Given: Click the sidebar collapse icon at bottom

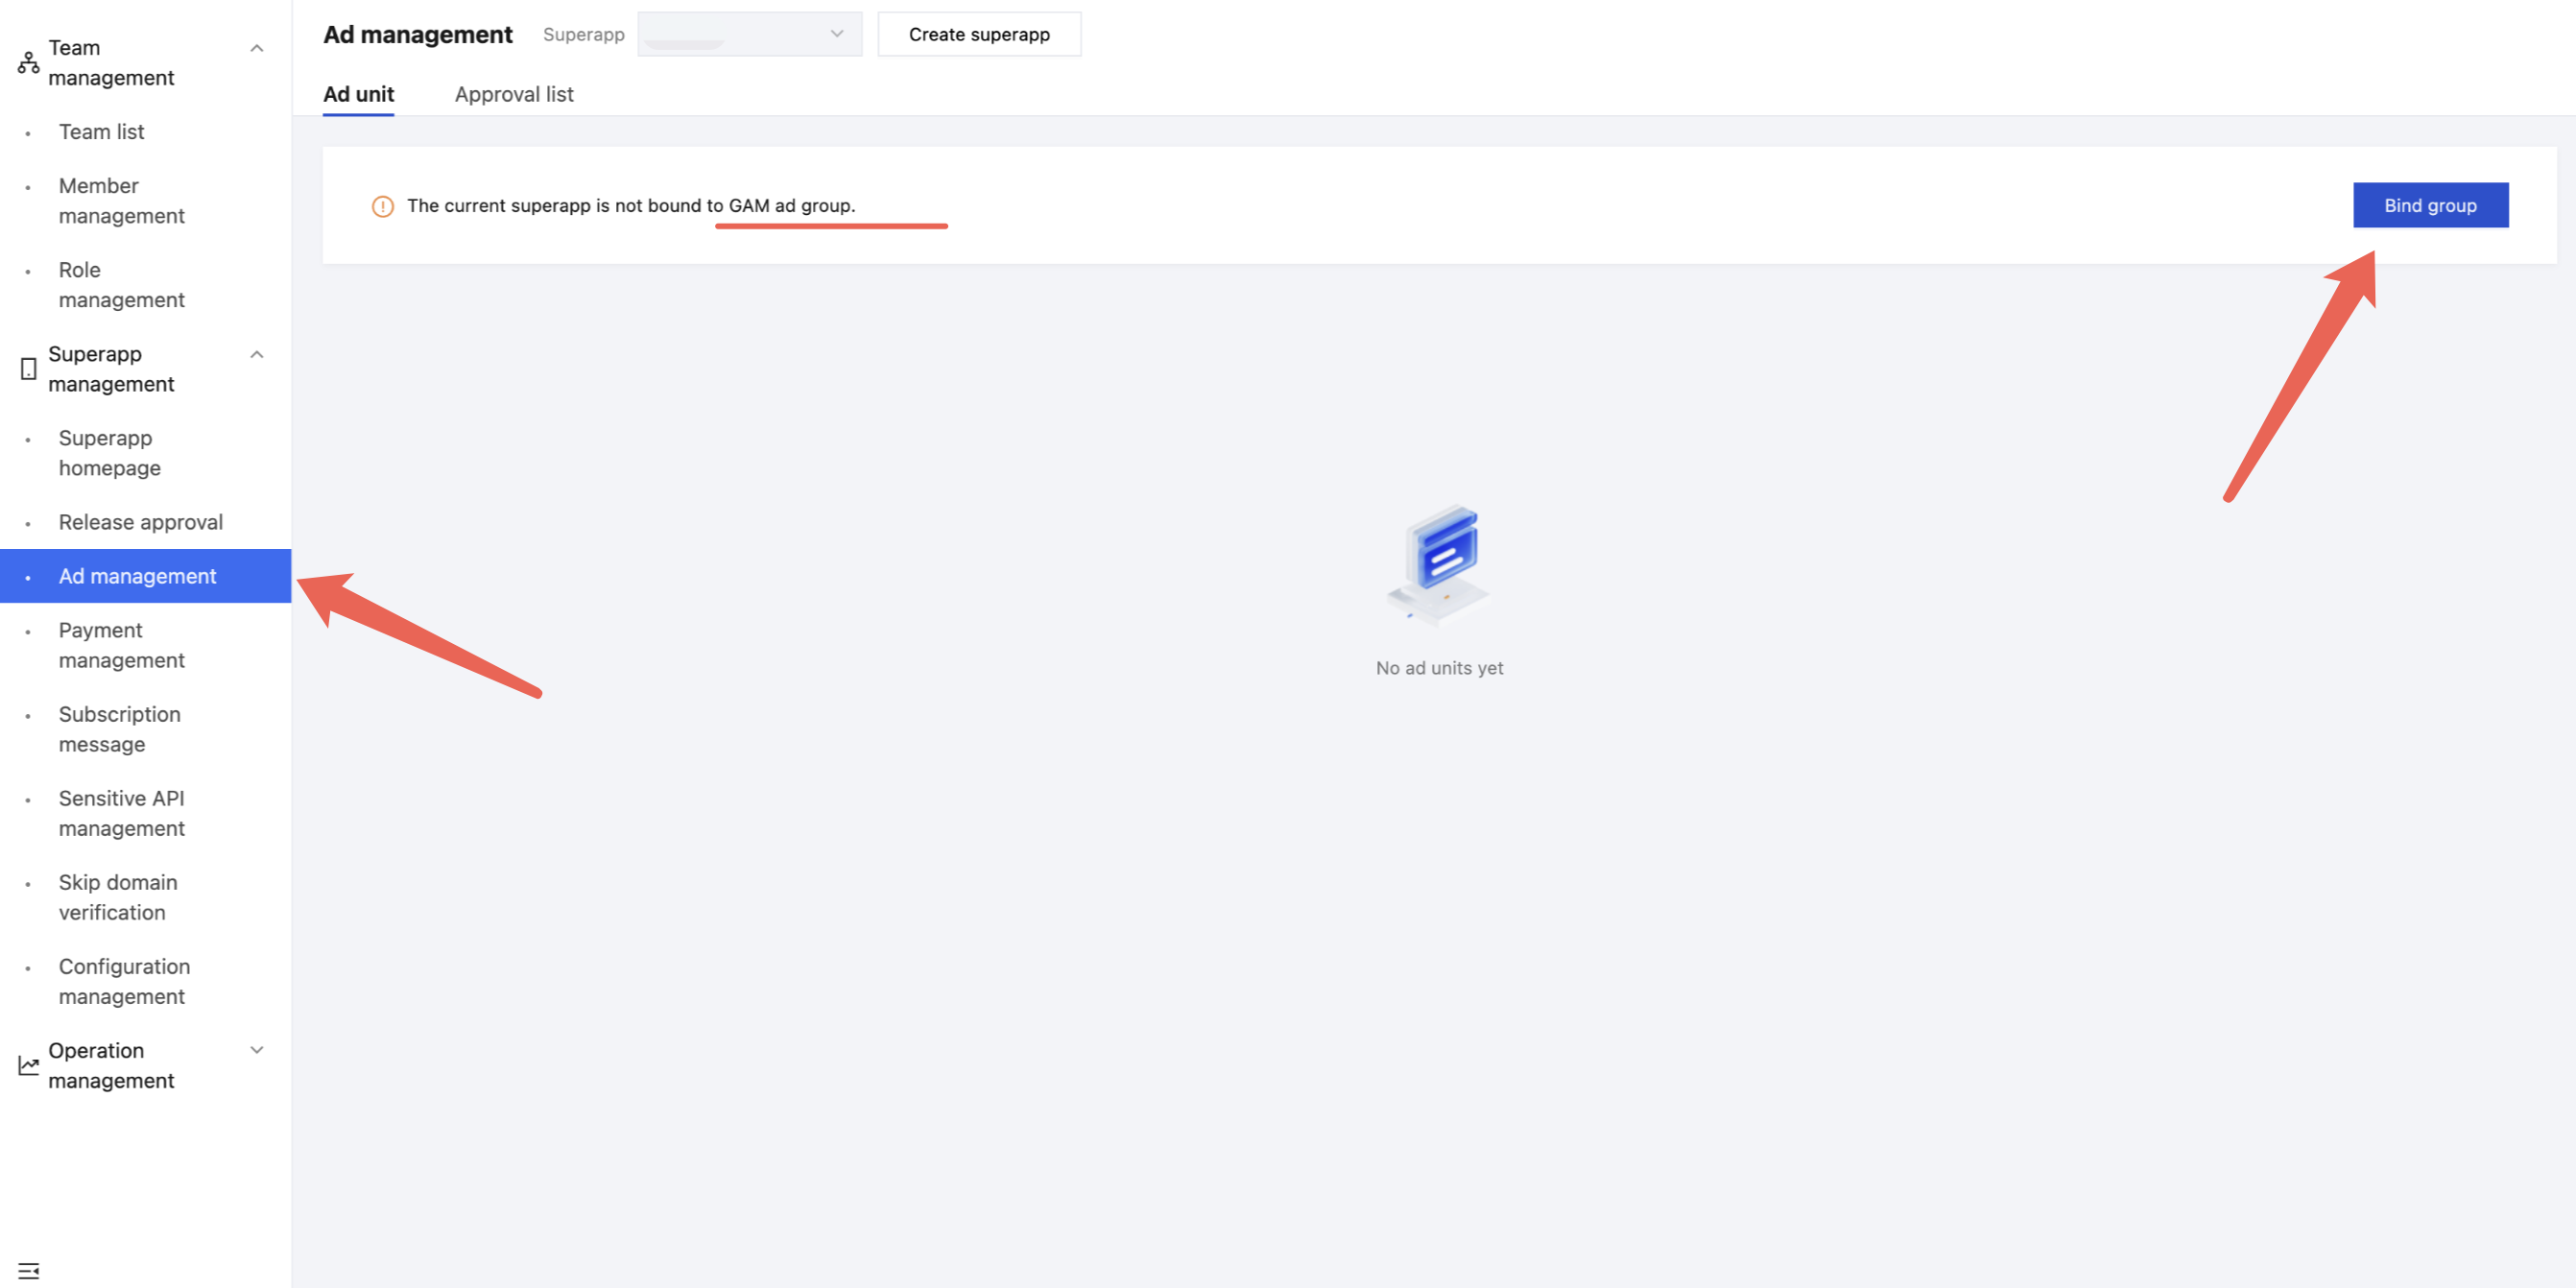Looking at the screenshot, I should click(x=28, y=1271).
